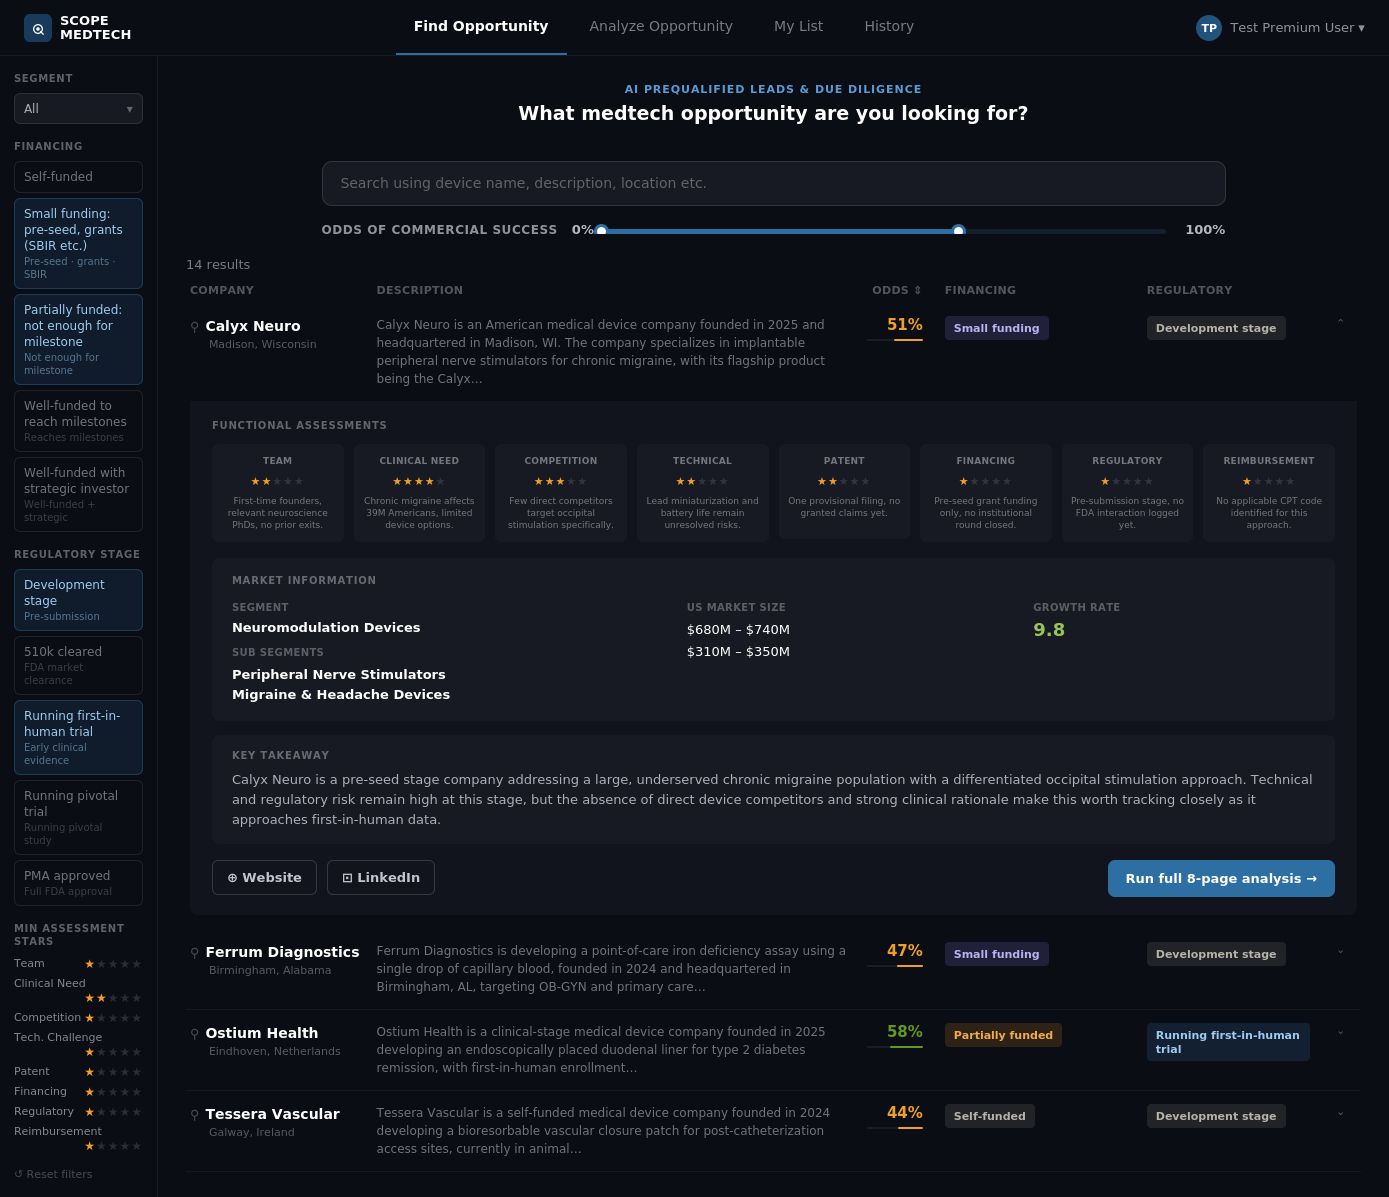Open the History tab

[889, 27]
